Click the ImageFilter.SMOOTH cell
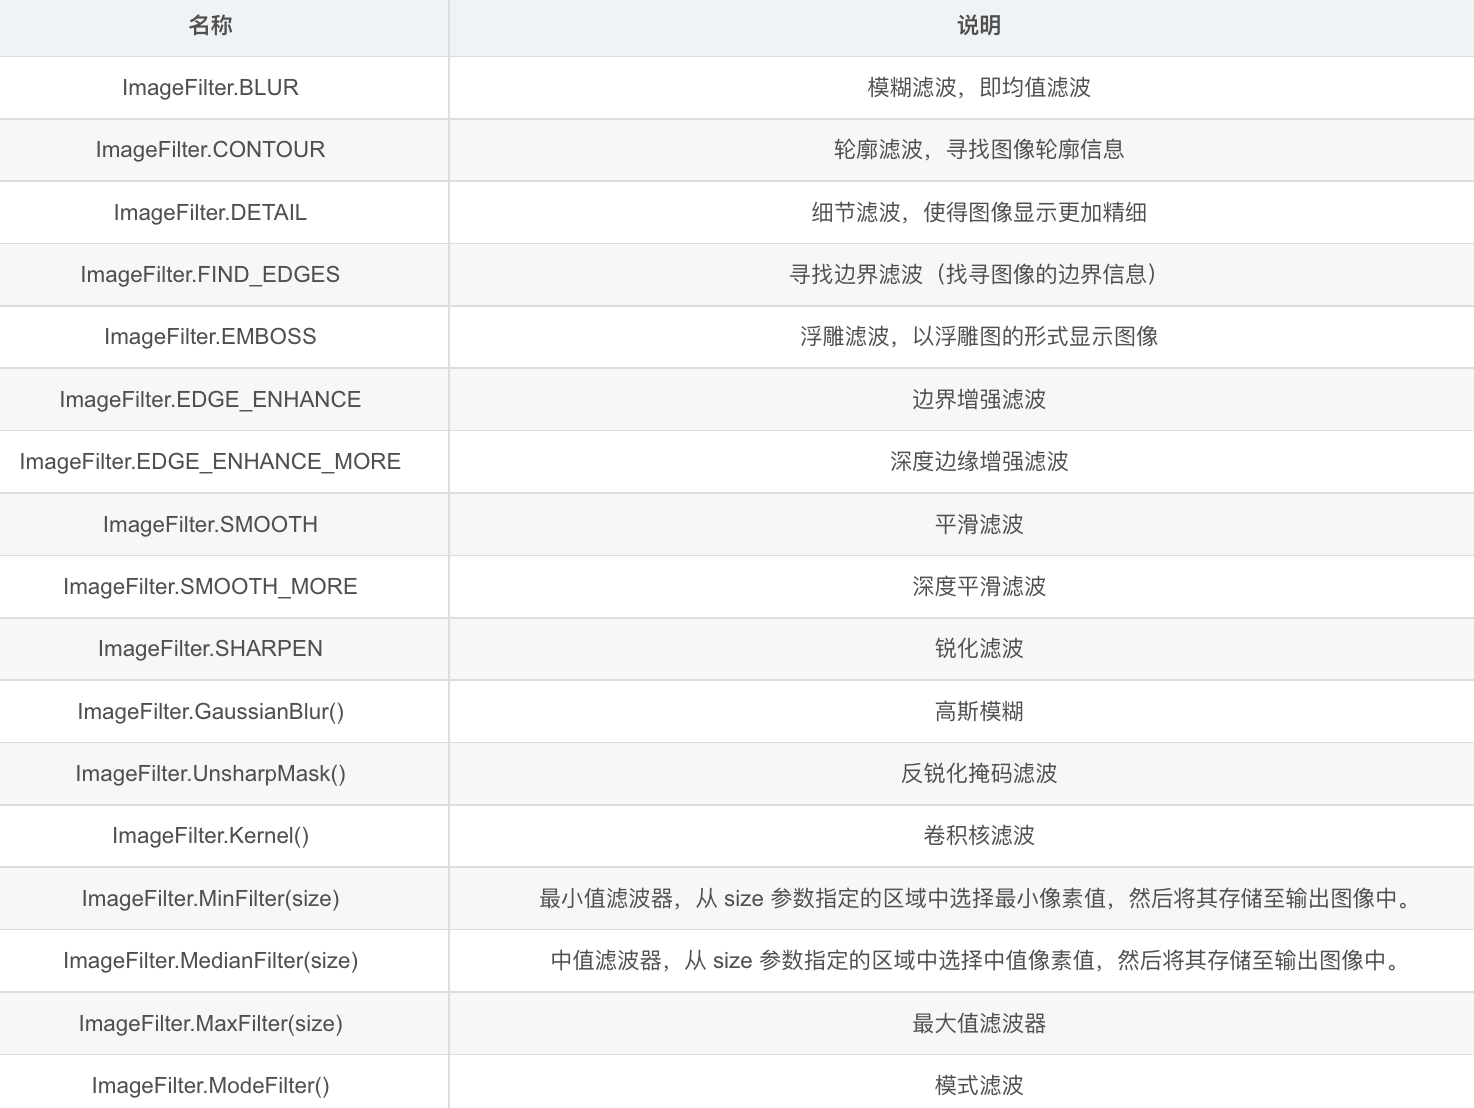Screen dimensions: 1474x1108 tap(210, 524)
